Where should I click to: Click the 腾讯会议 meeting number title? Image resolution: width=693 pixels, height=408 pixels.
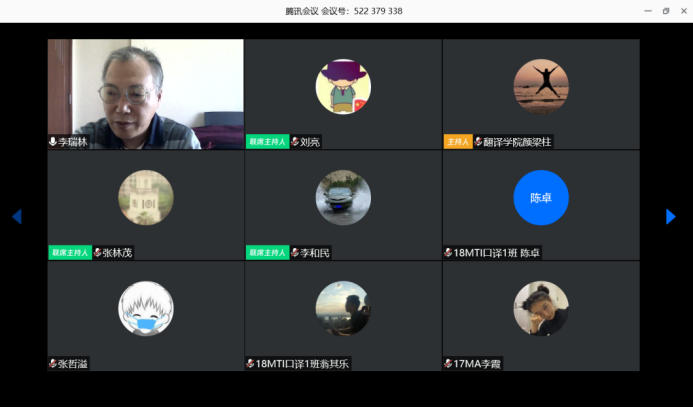[344, 11]
